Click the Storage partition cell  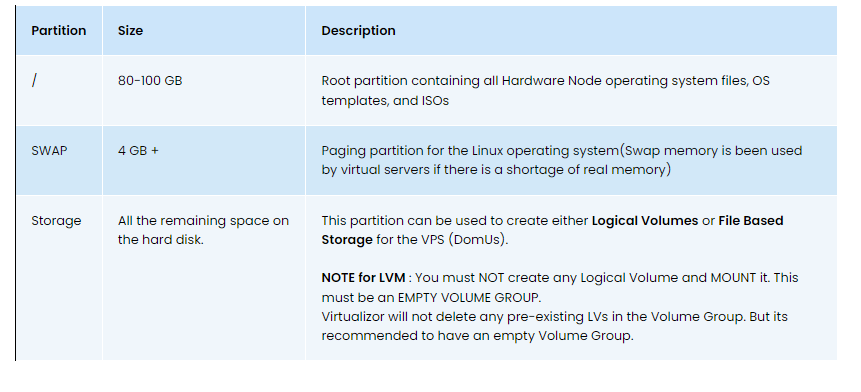click(59, 278)
